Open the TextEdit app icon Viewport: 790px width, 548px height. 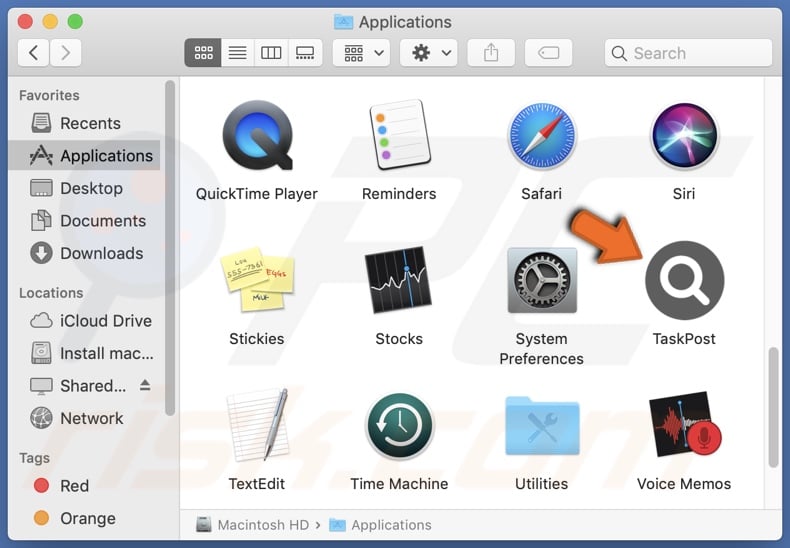coord(257,425)
